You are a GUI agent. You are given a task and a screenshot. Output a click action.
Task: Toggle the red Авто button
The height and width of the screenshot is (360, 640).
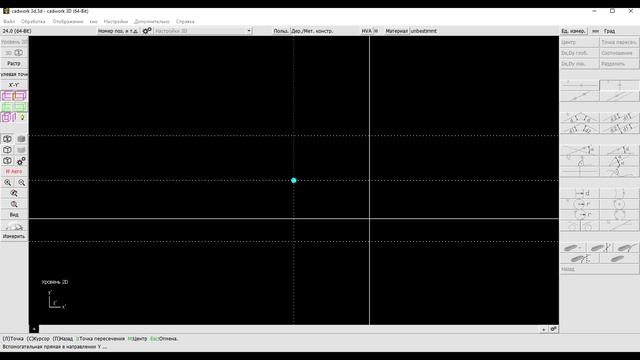14,171
